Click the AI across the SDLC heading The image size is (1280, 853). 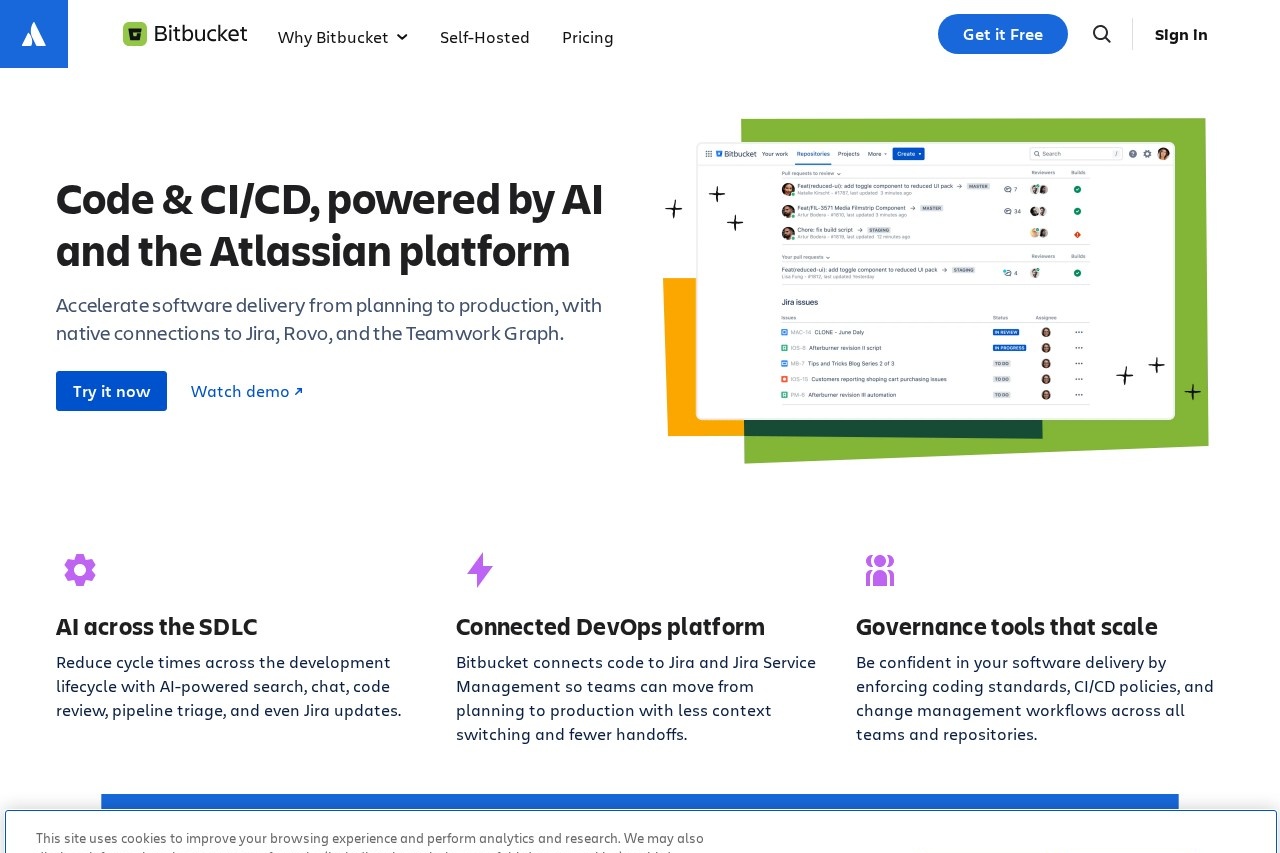point(157,627)
